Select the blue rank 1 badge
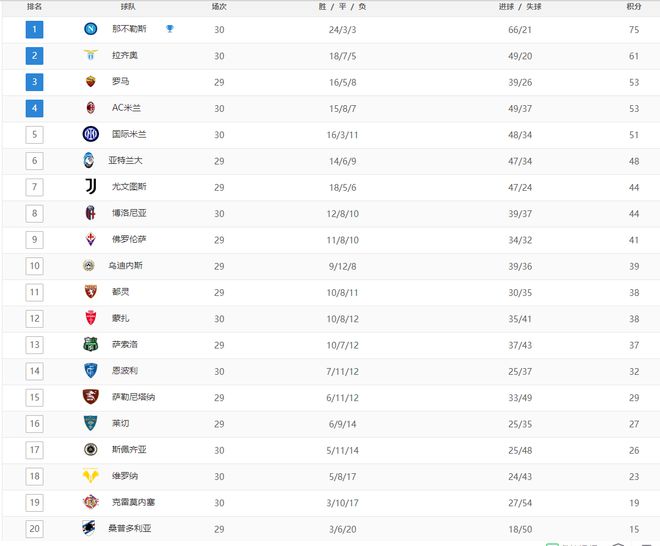The image size is (660, 546). click(x=35, y=29)
